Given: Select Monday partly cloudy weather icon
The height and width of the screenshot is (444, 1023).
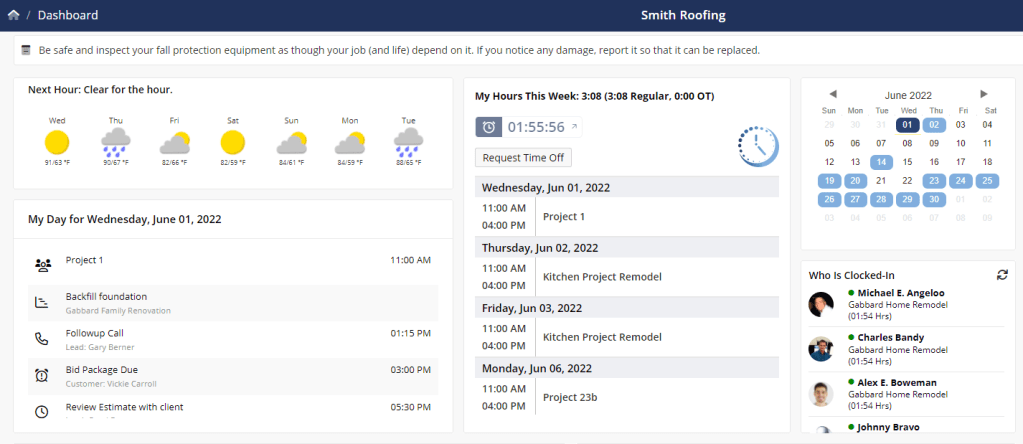Looking at the screenshot, I should 350,143.
